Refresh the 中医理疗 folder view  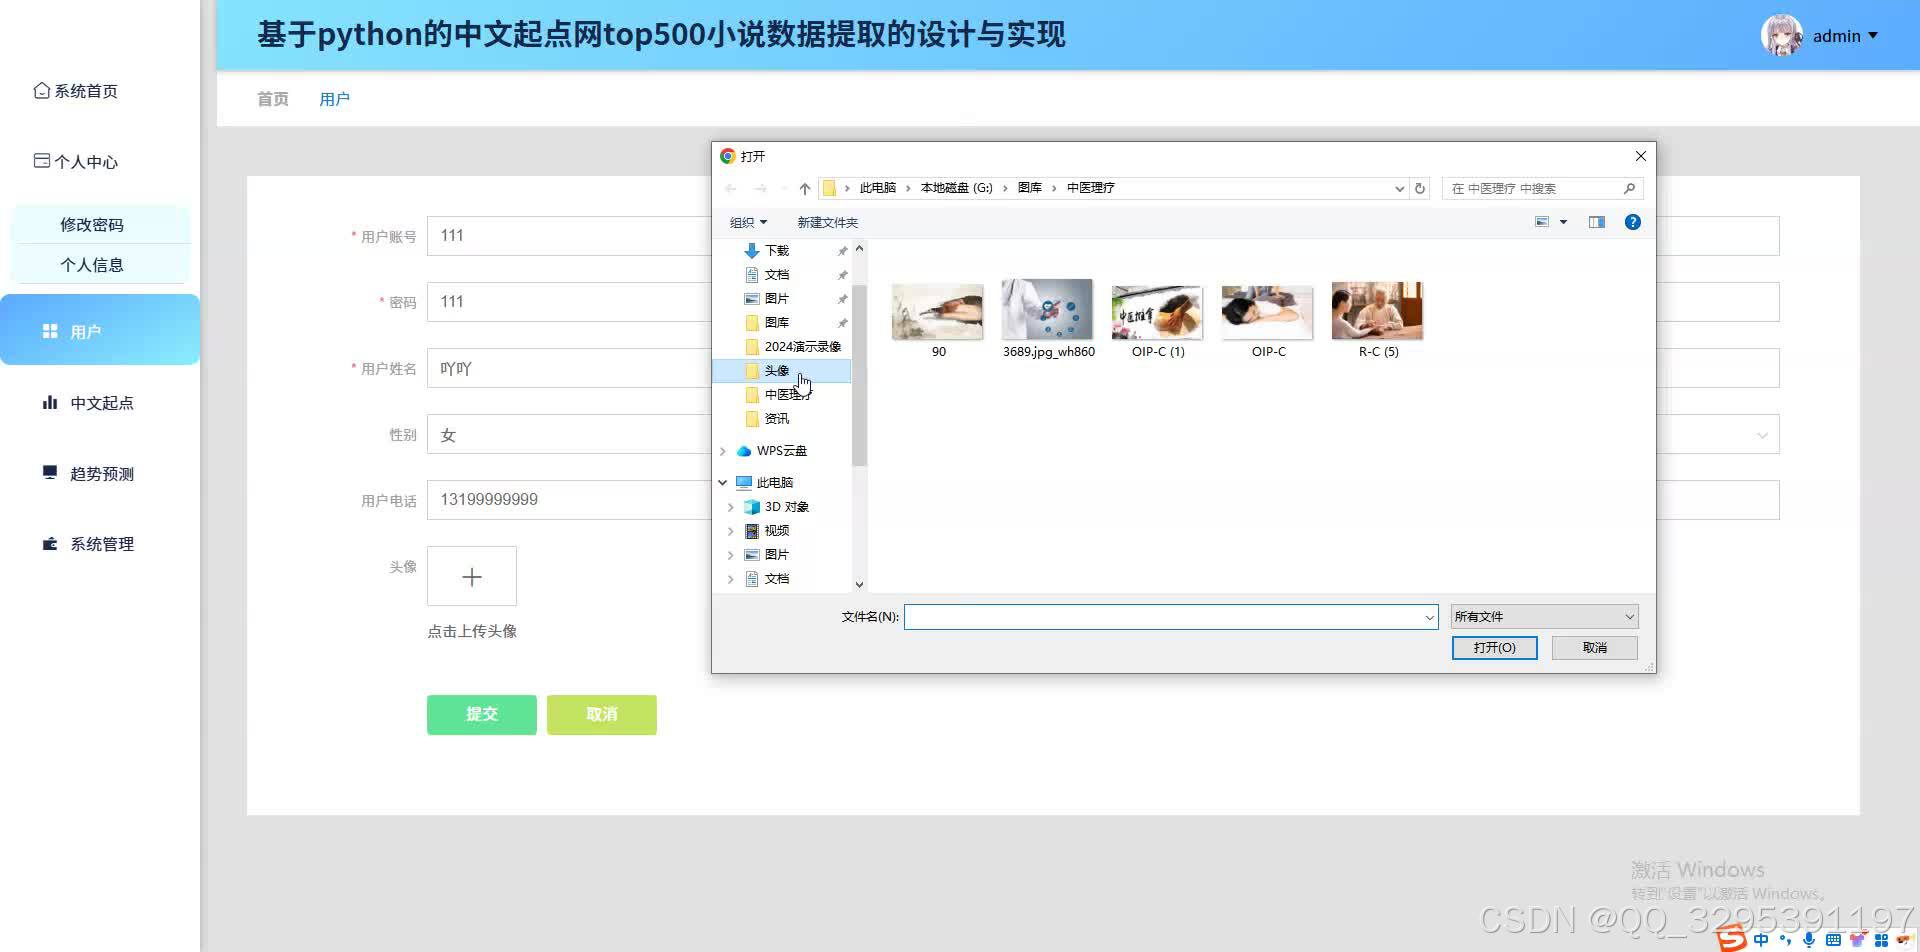pyautogui.click(x=1420, y=188)
